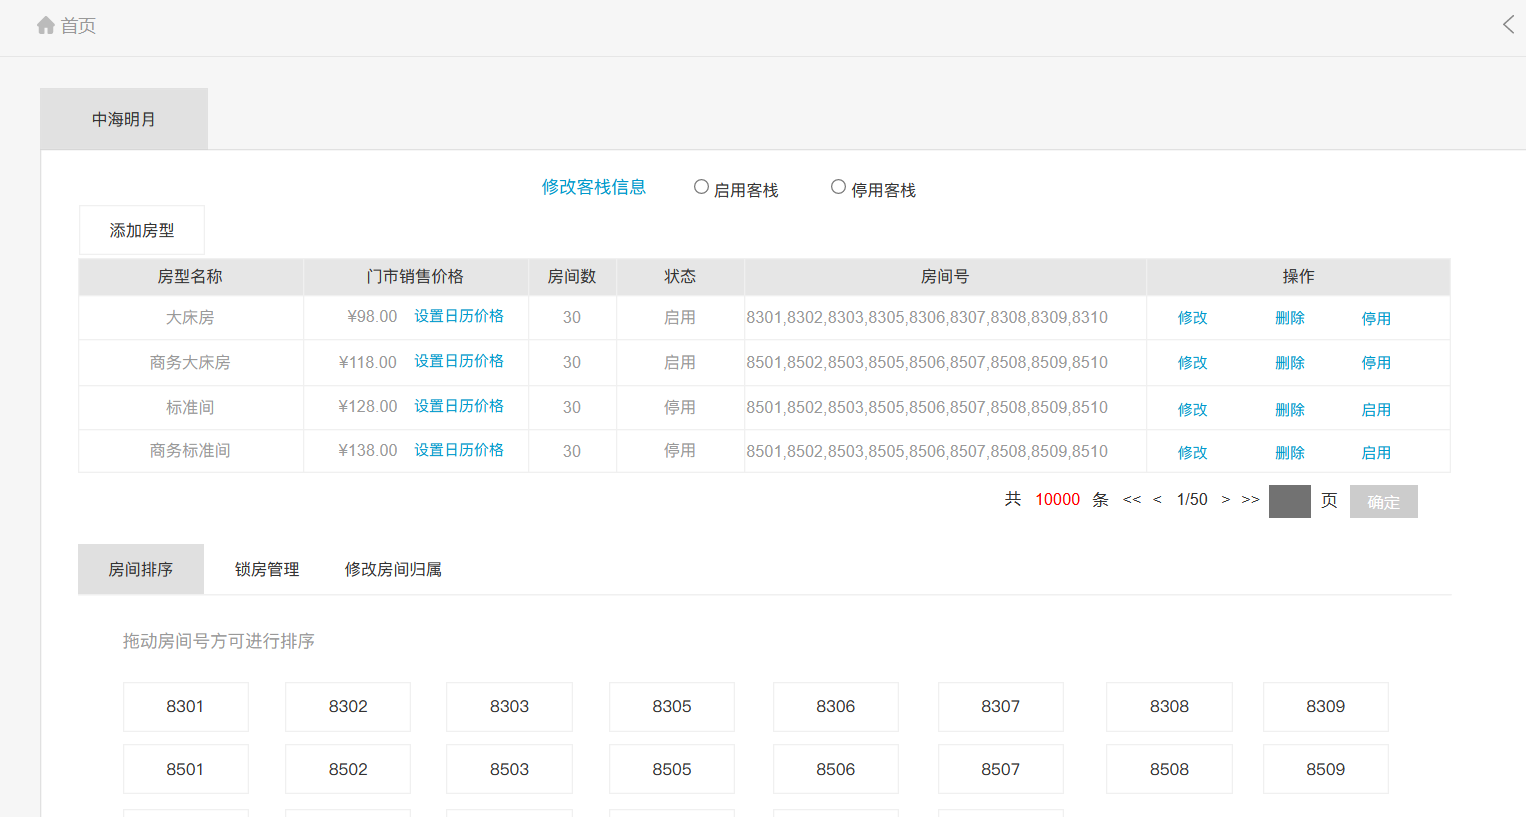Image resolution: width=1526 pixels, height=817 pixels.
Task: Click the 商务标准间 room type name
Action: (x=190, y=451)
